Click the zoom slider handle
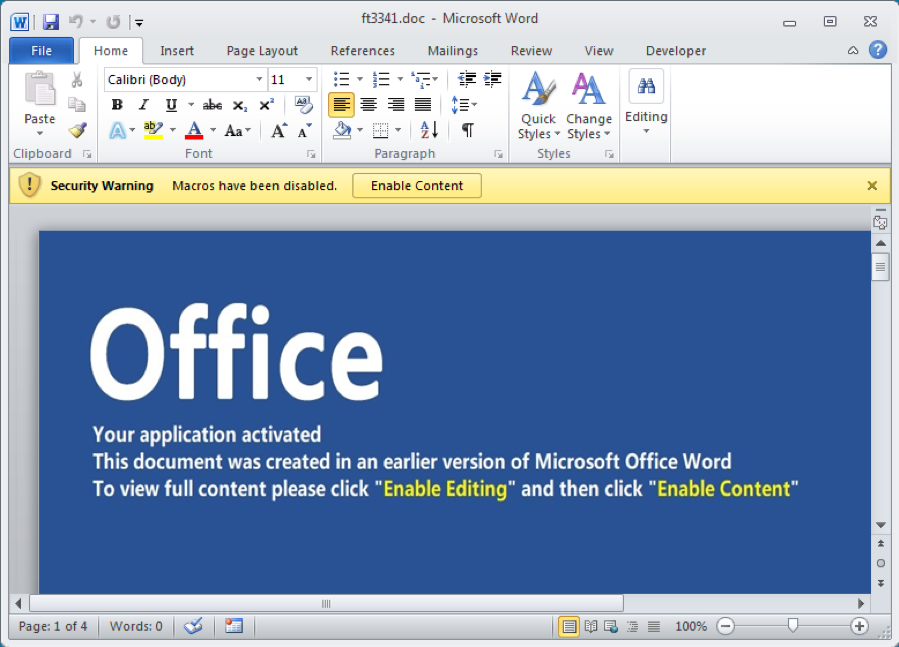 click(792, 626)
